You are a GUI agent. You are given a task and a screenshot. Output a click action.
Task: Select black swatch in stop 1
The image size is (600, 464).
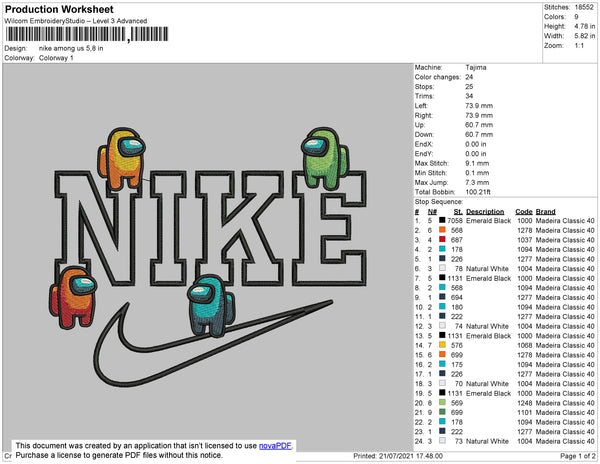click(442, 220)
